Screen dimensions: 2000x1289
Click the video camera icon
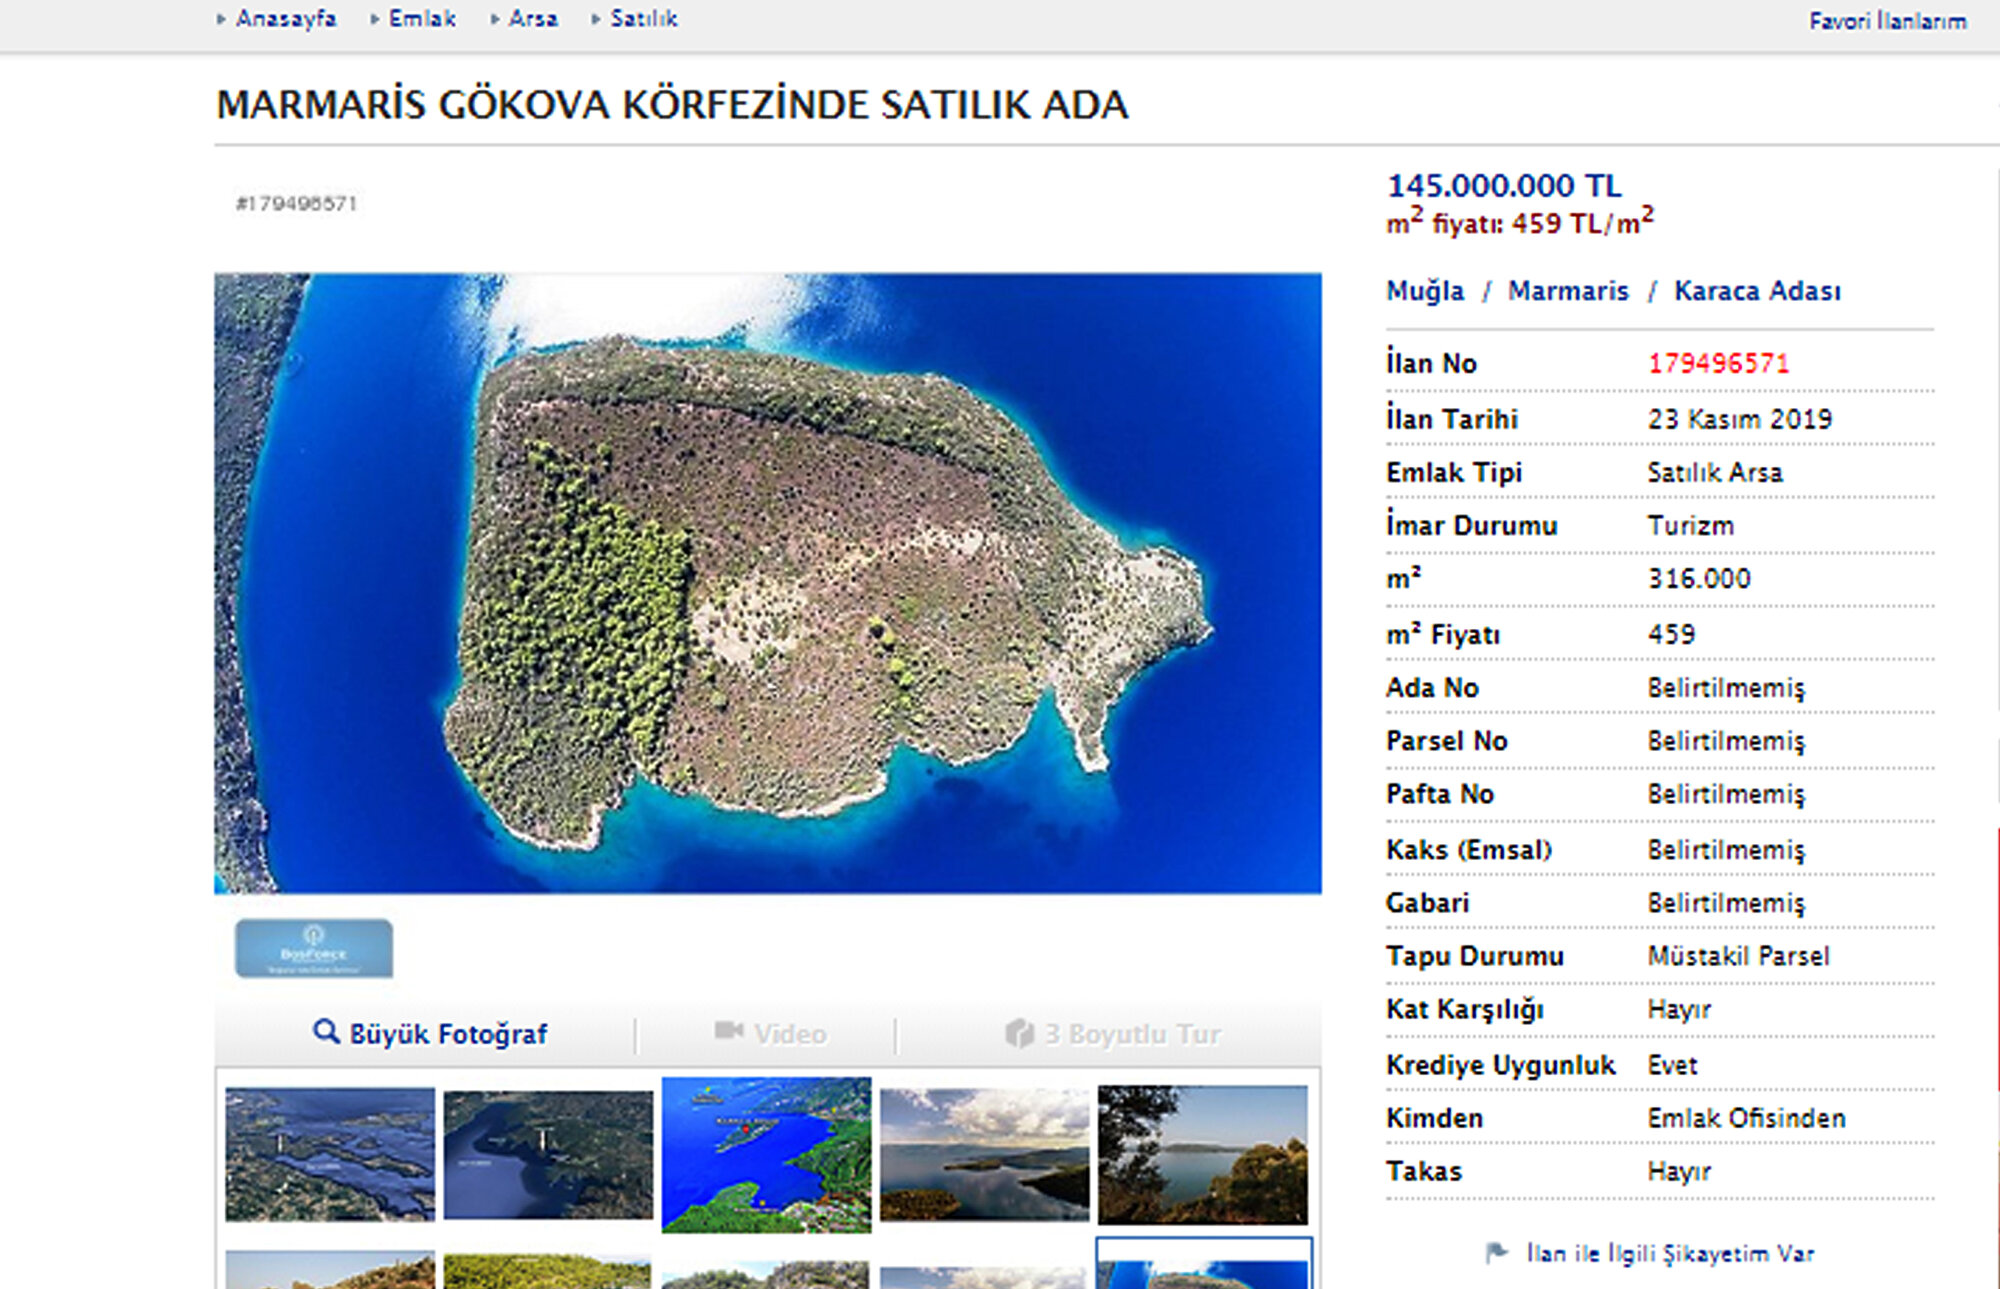tap(729, 1031)
